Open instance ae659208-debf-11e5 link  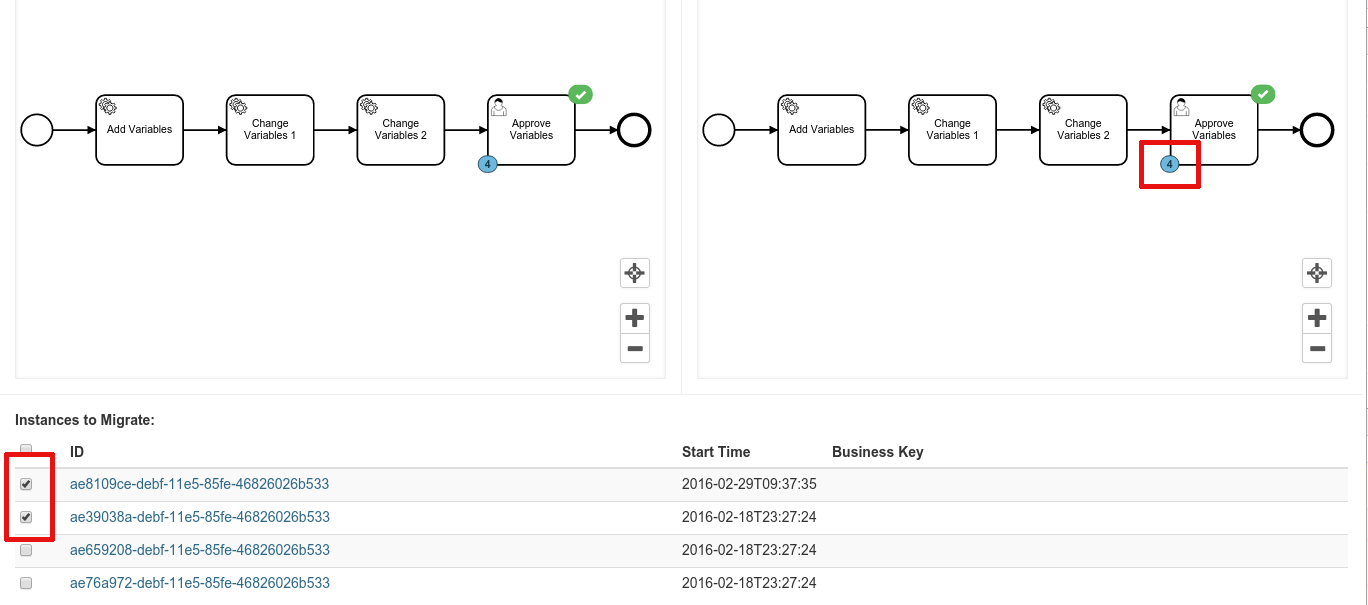pyautogui.click(x=199, y=550)
